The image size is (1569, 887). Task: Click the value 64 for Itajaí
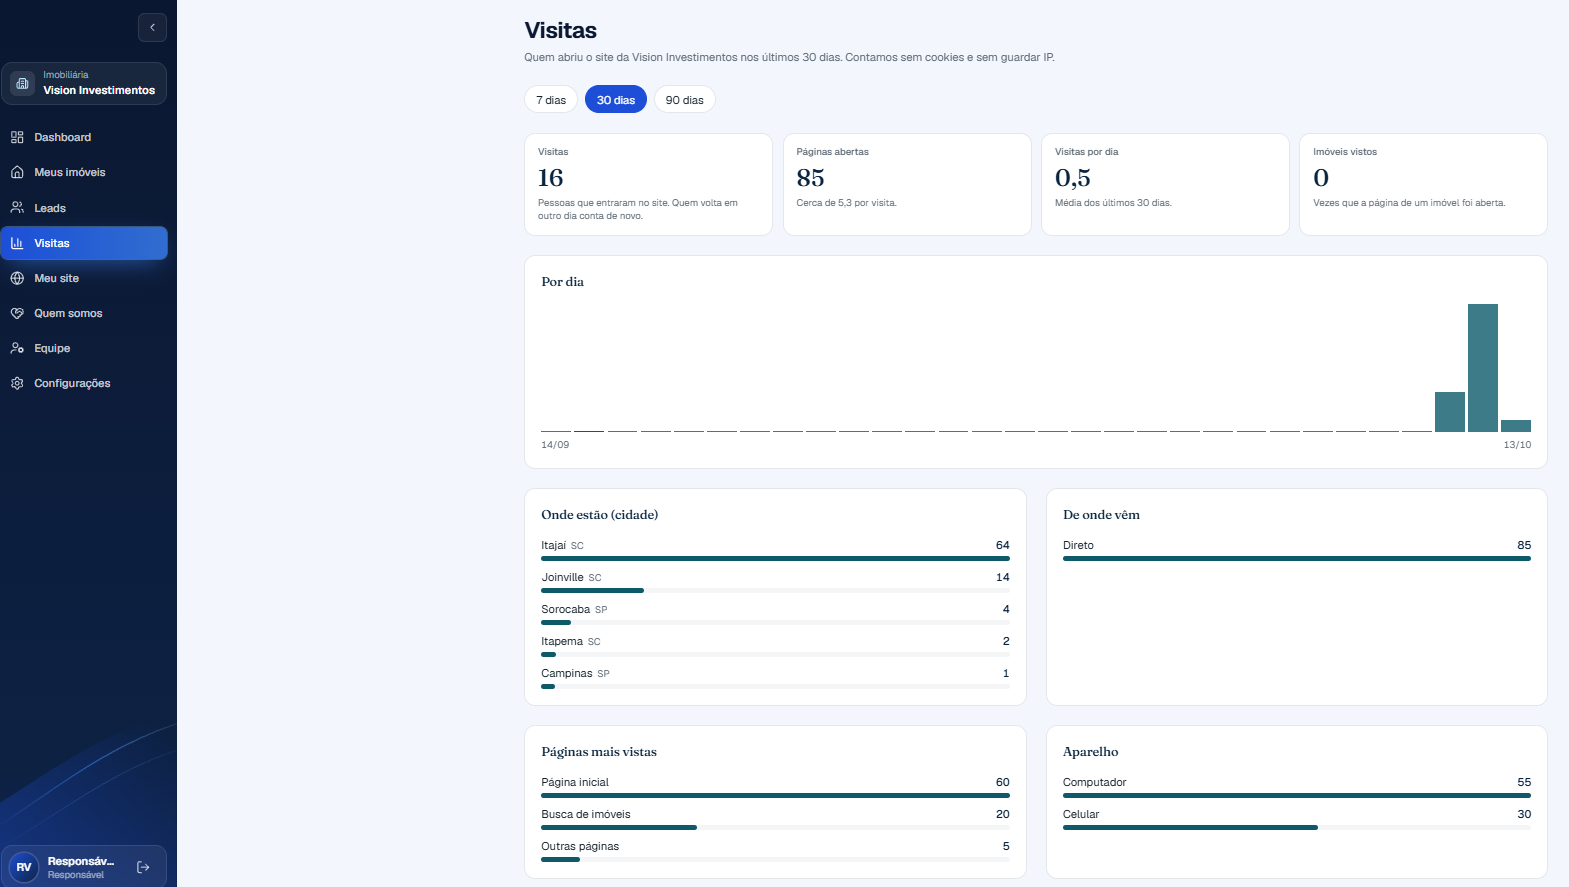click(1003, 545)
